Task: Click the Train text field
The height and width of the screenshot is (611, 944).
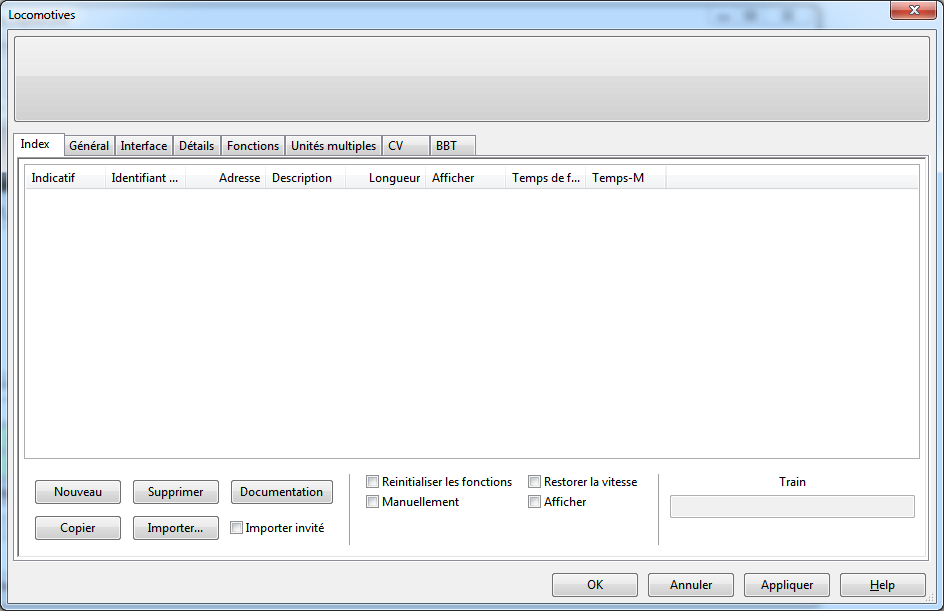Action: tap(792, 507)
